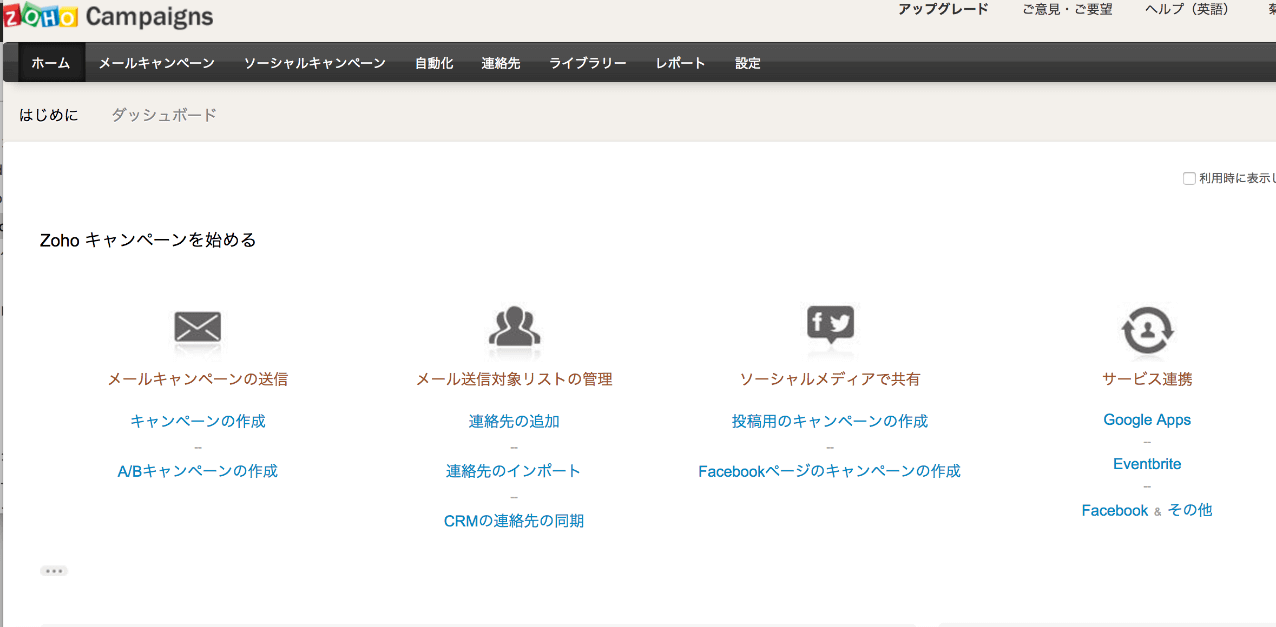Open the Facebook integration link

point(1115,510)
